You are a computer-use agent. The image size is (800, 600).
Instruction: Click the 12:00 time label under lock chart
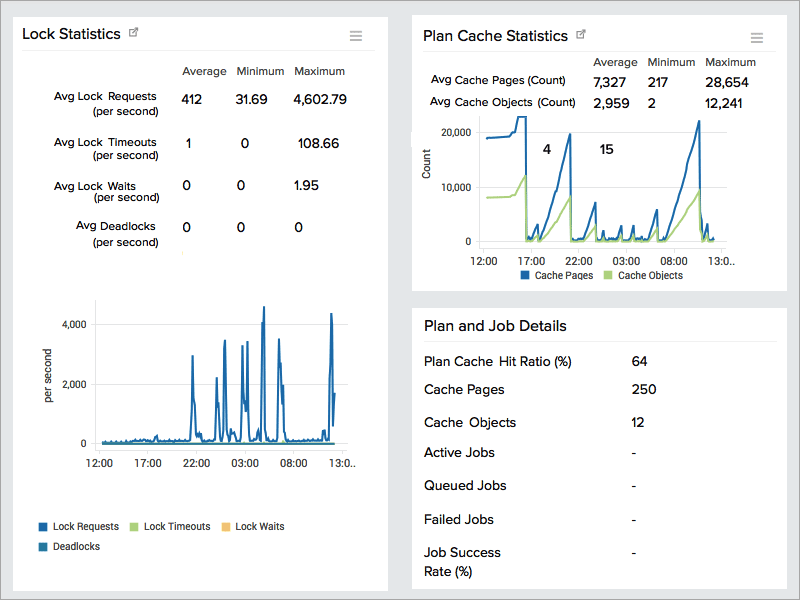(99, 463)
